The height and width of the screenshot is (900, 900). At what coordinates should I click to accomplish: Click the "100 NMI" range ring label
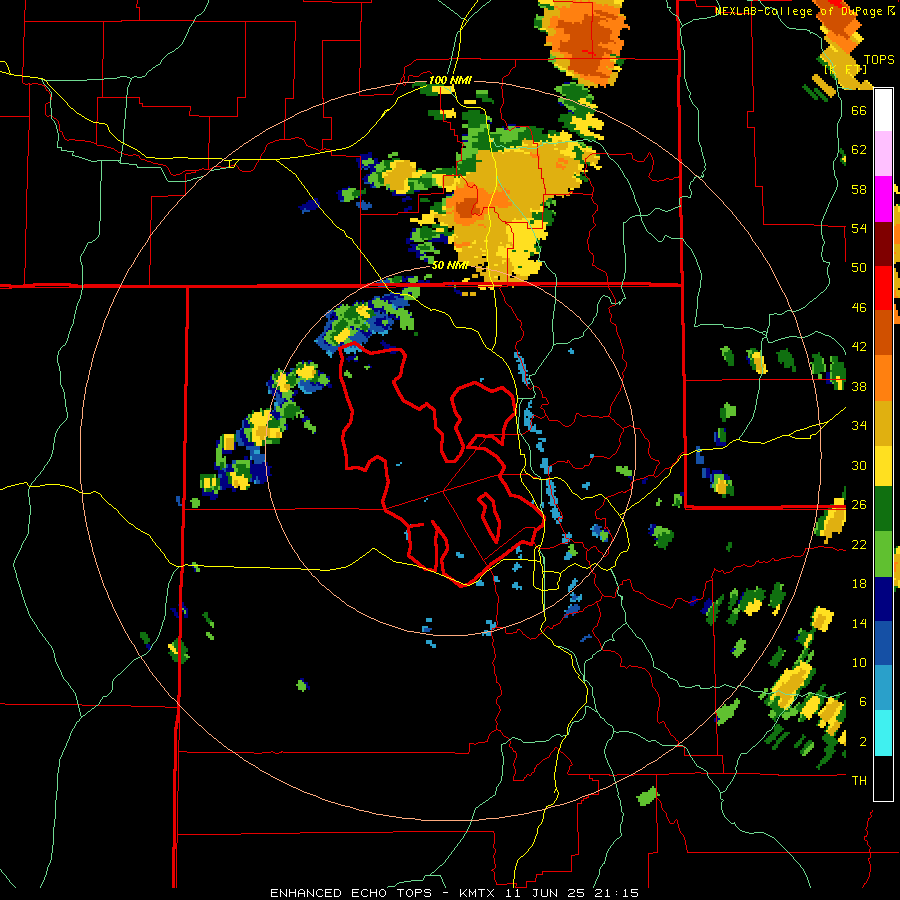450,80
